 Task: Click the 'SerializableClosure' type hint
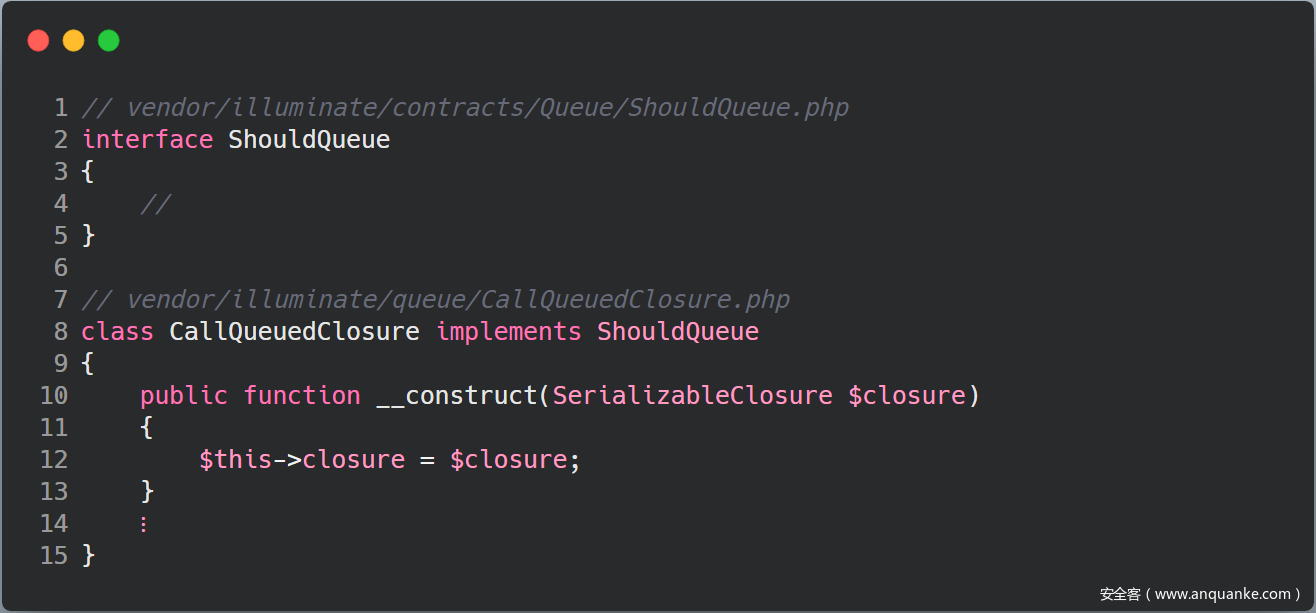692,396
